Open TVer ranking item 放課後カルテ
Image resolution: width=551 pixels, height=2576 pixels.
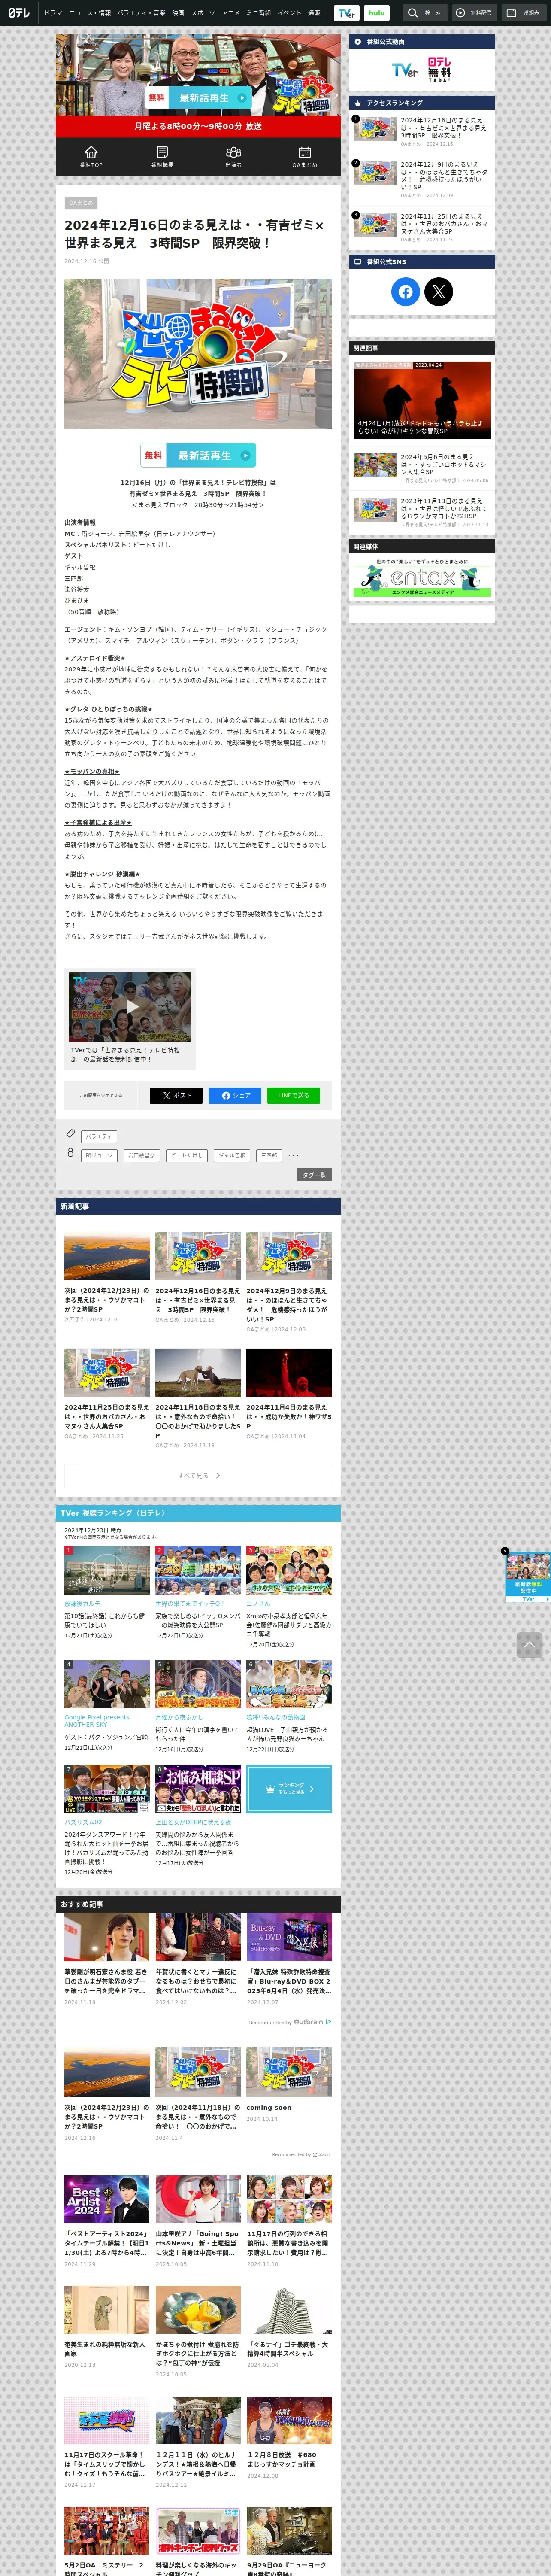107,1592
